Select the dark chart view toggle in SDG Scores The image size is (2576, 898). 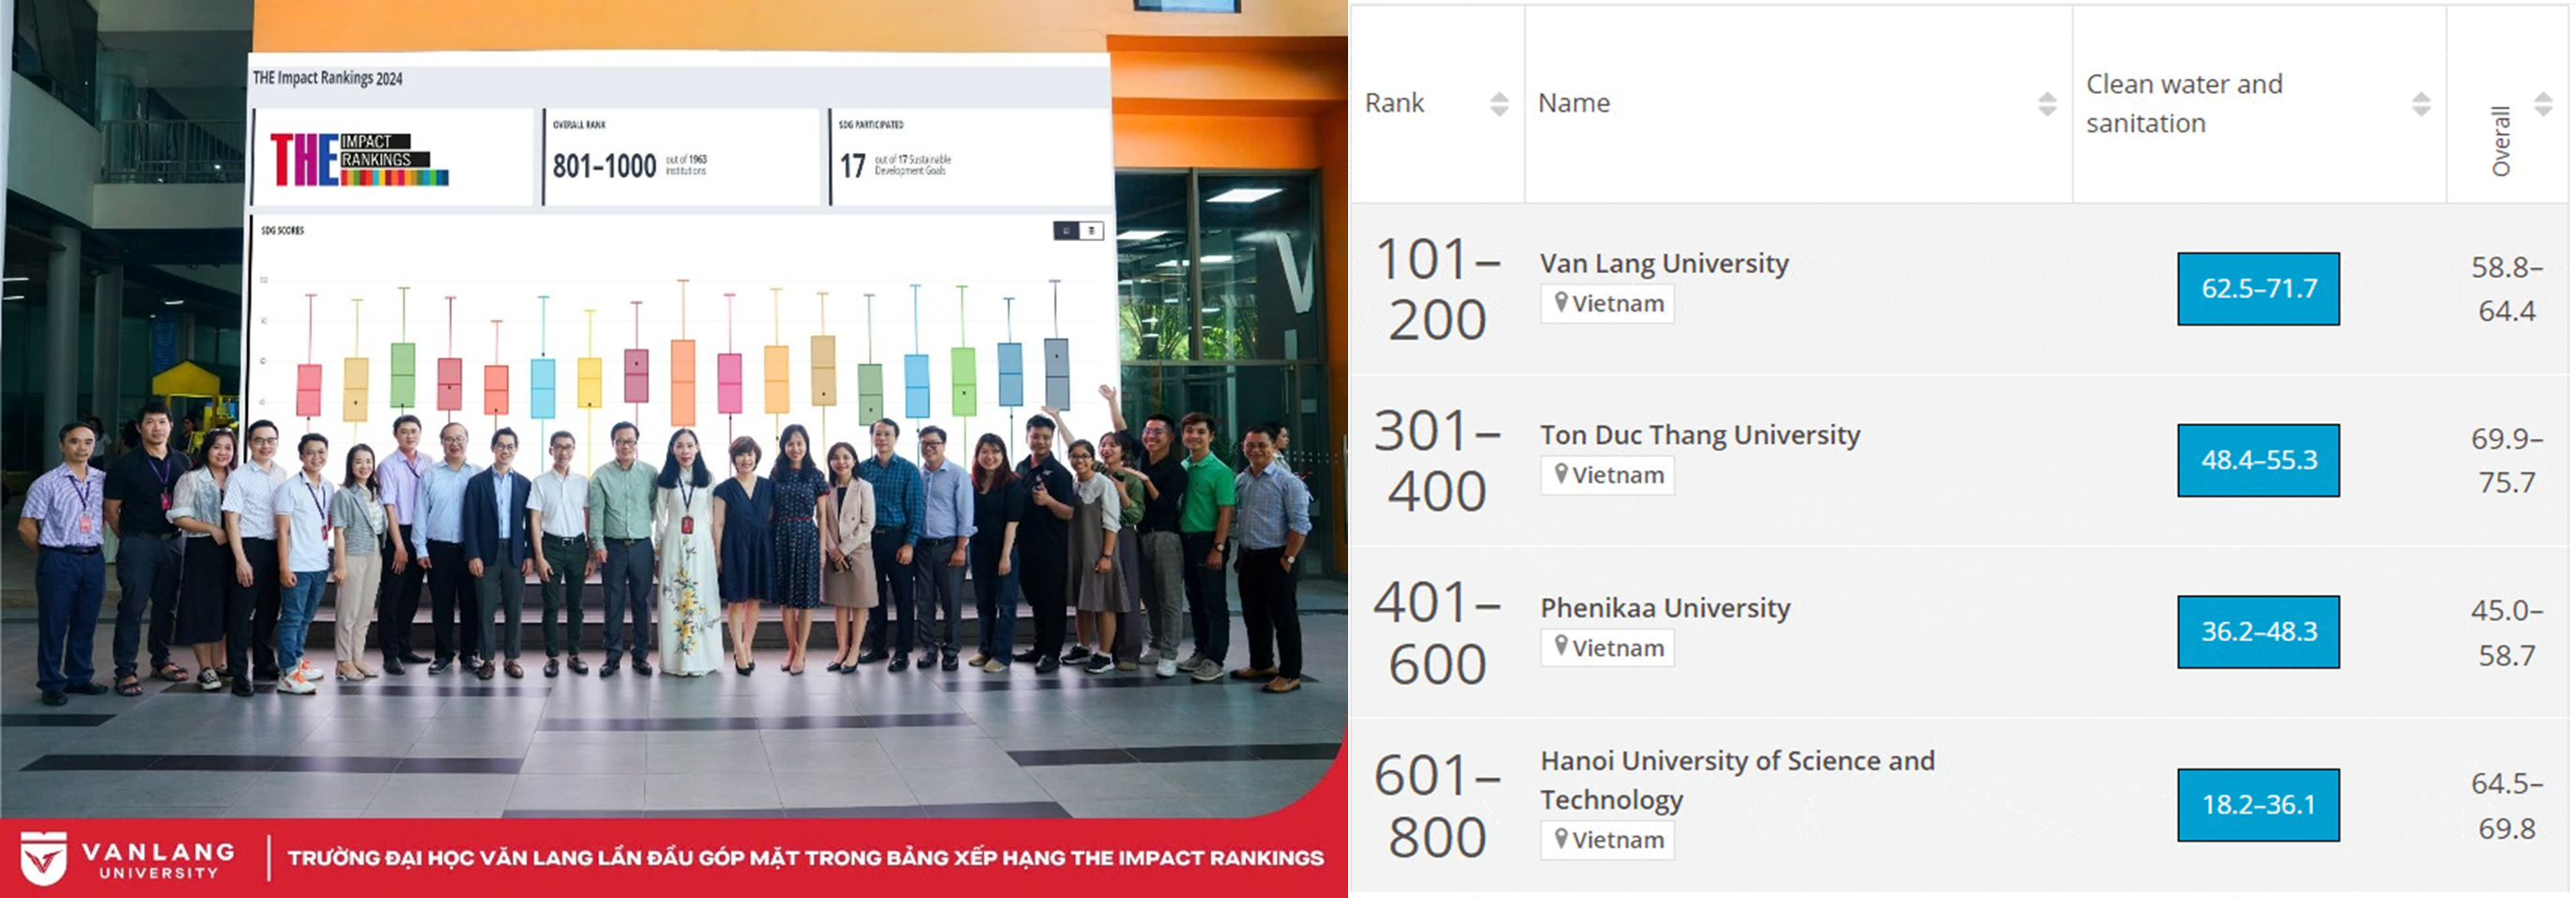(x=1066, y=231)
